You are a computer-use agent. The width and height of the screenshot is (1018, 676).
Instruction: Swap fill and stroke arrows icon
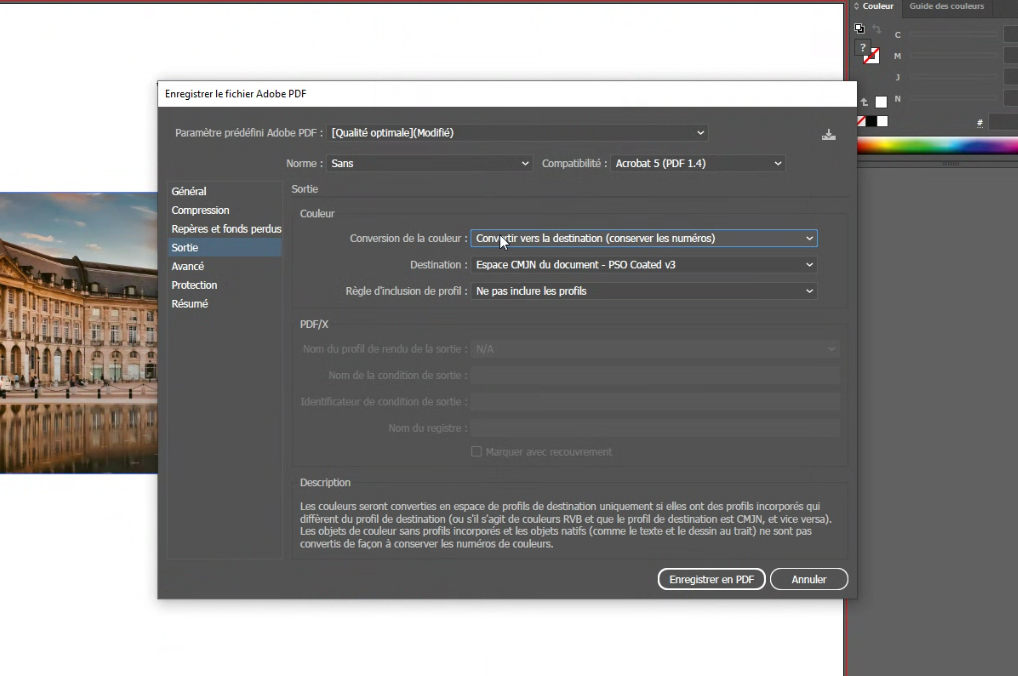877,30
